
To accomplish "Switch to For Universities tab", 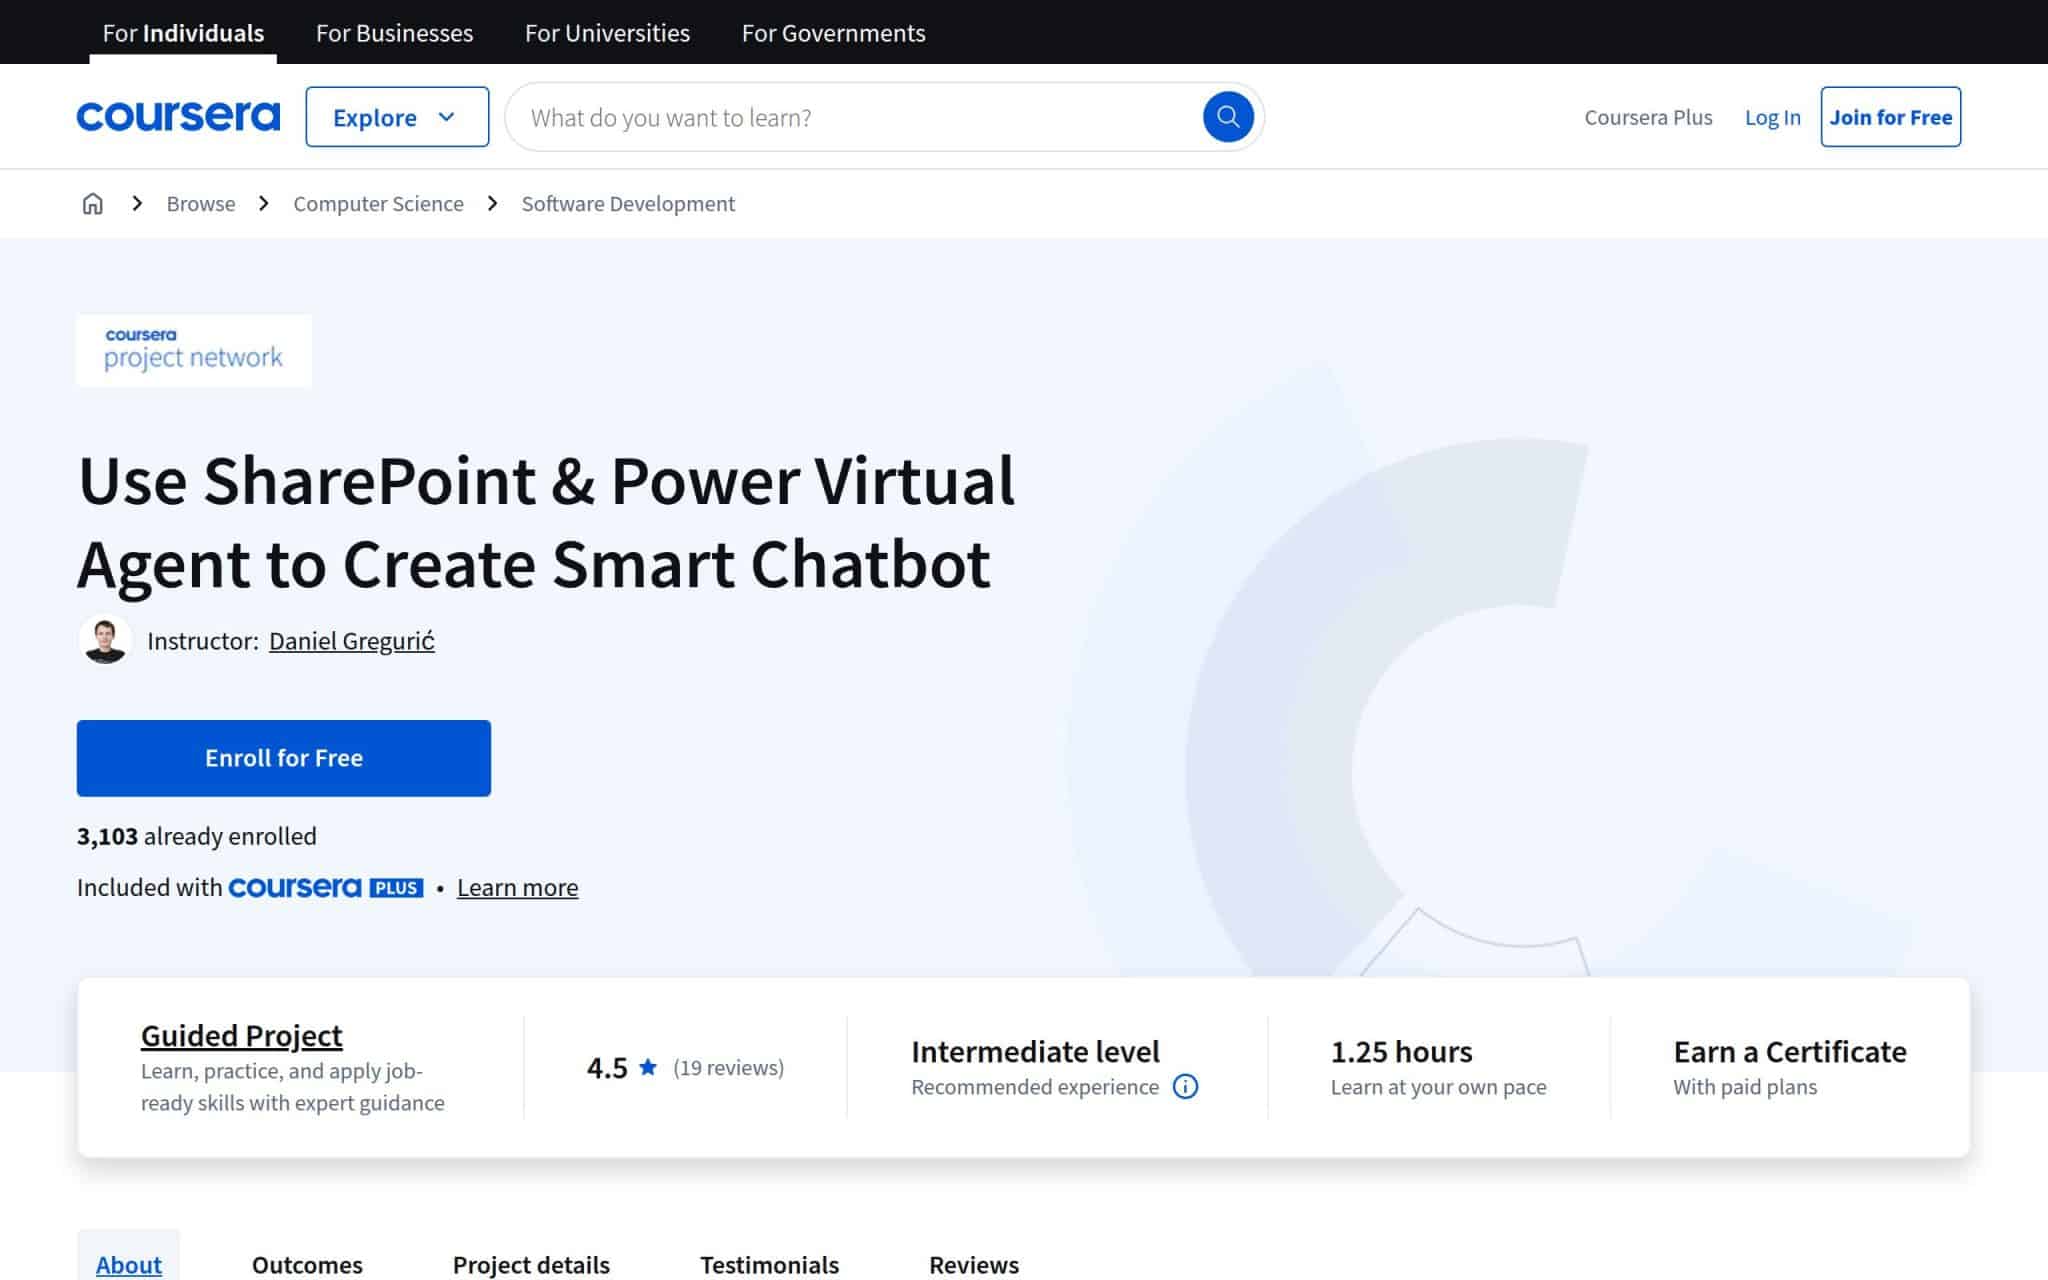I will coord(607,32).
